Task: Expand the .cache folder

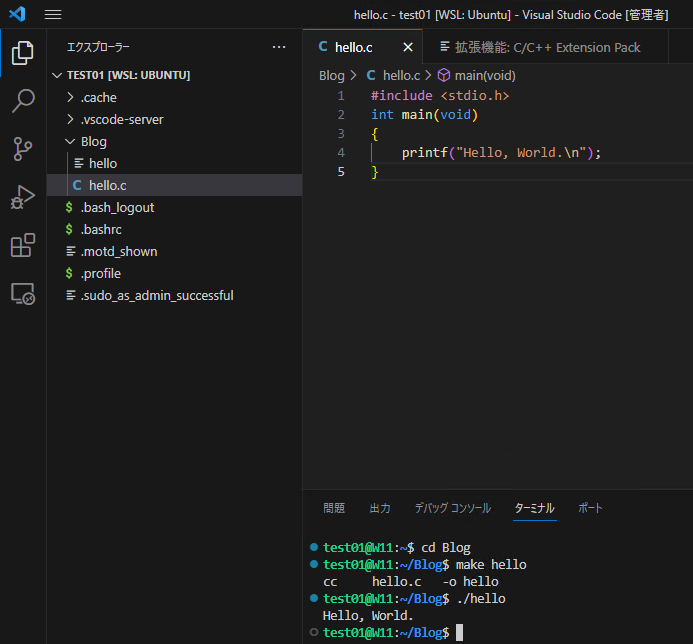Action: click(70, 97)
